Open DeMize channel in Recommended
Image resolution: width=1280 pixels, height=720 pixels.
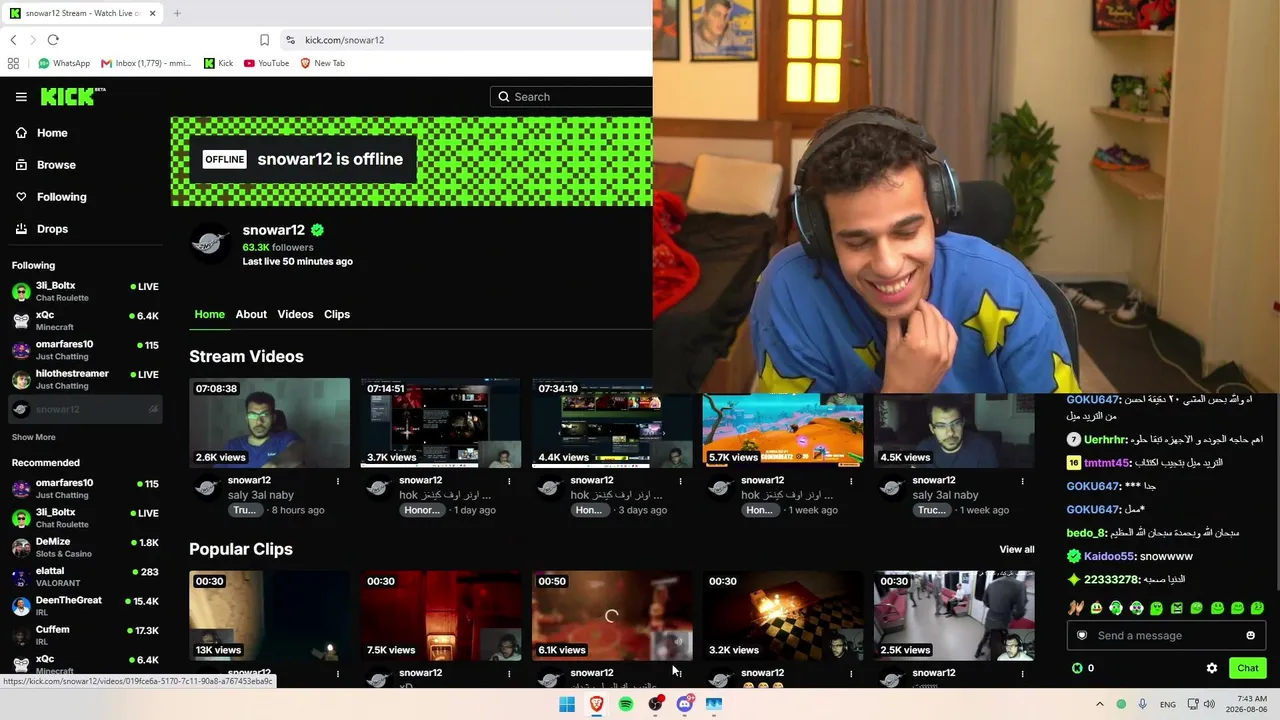pyautogui.click(x=85, y=547)
